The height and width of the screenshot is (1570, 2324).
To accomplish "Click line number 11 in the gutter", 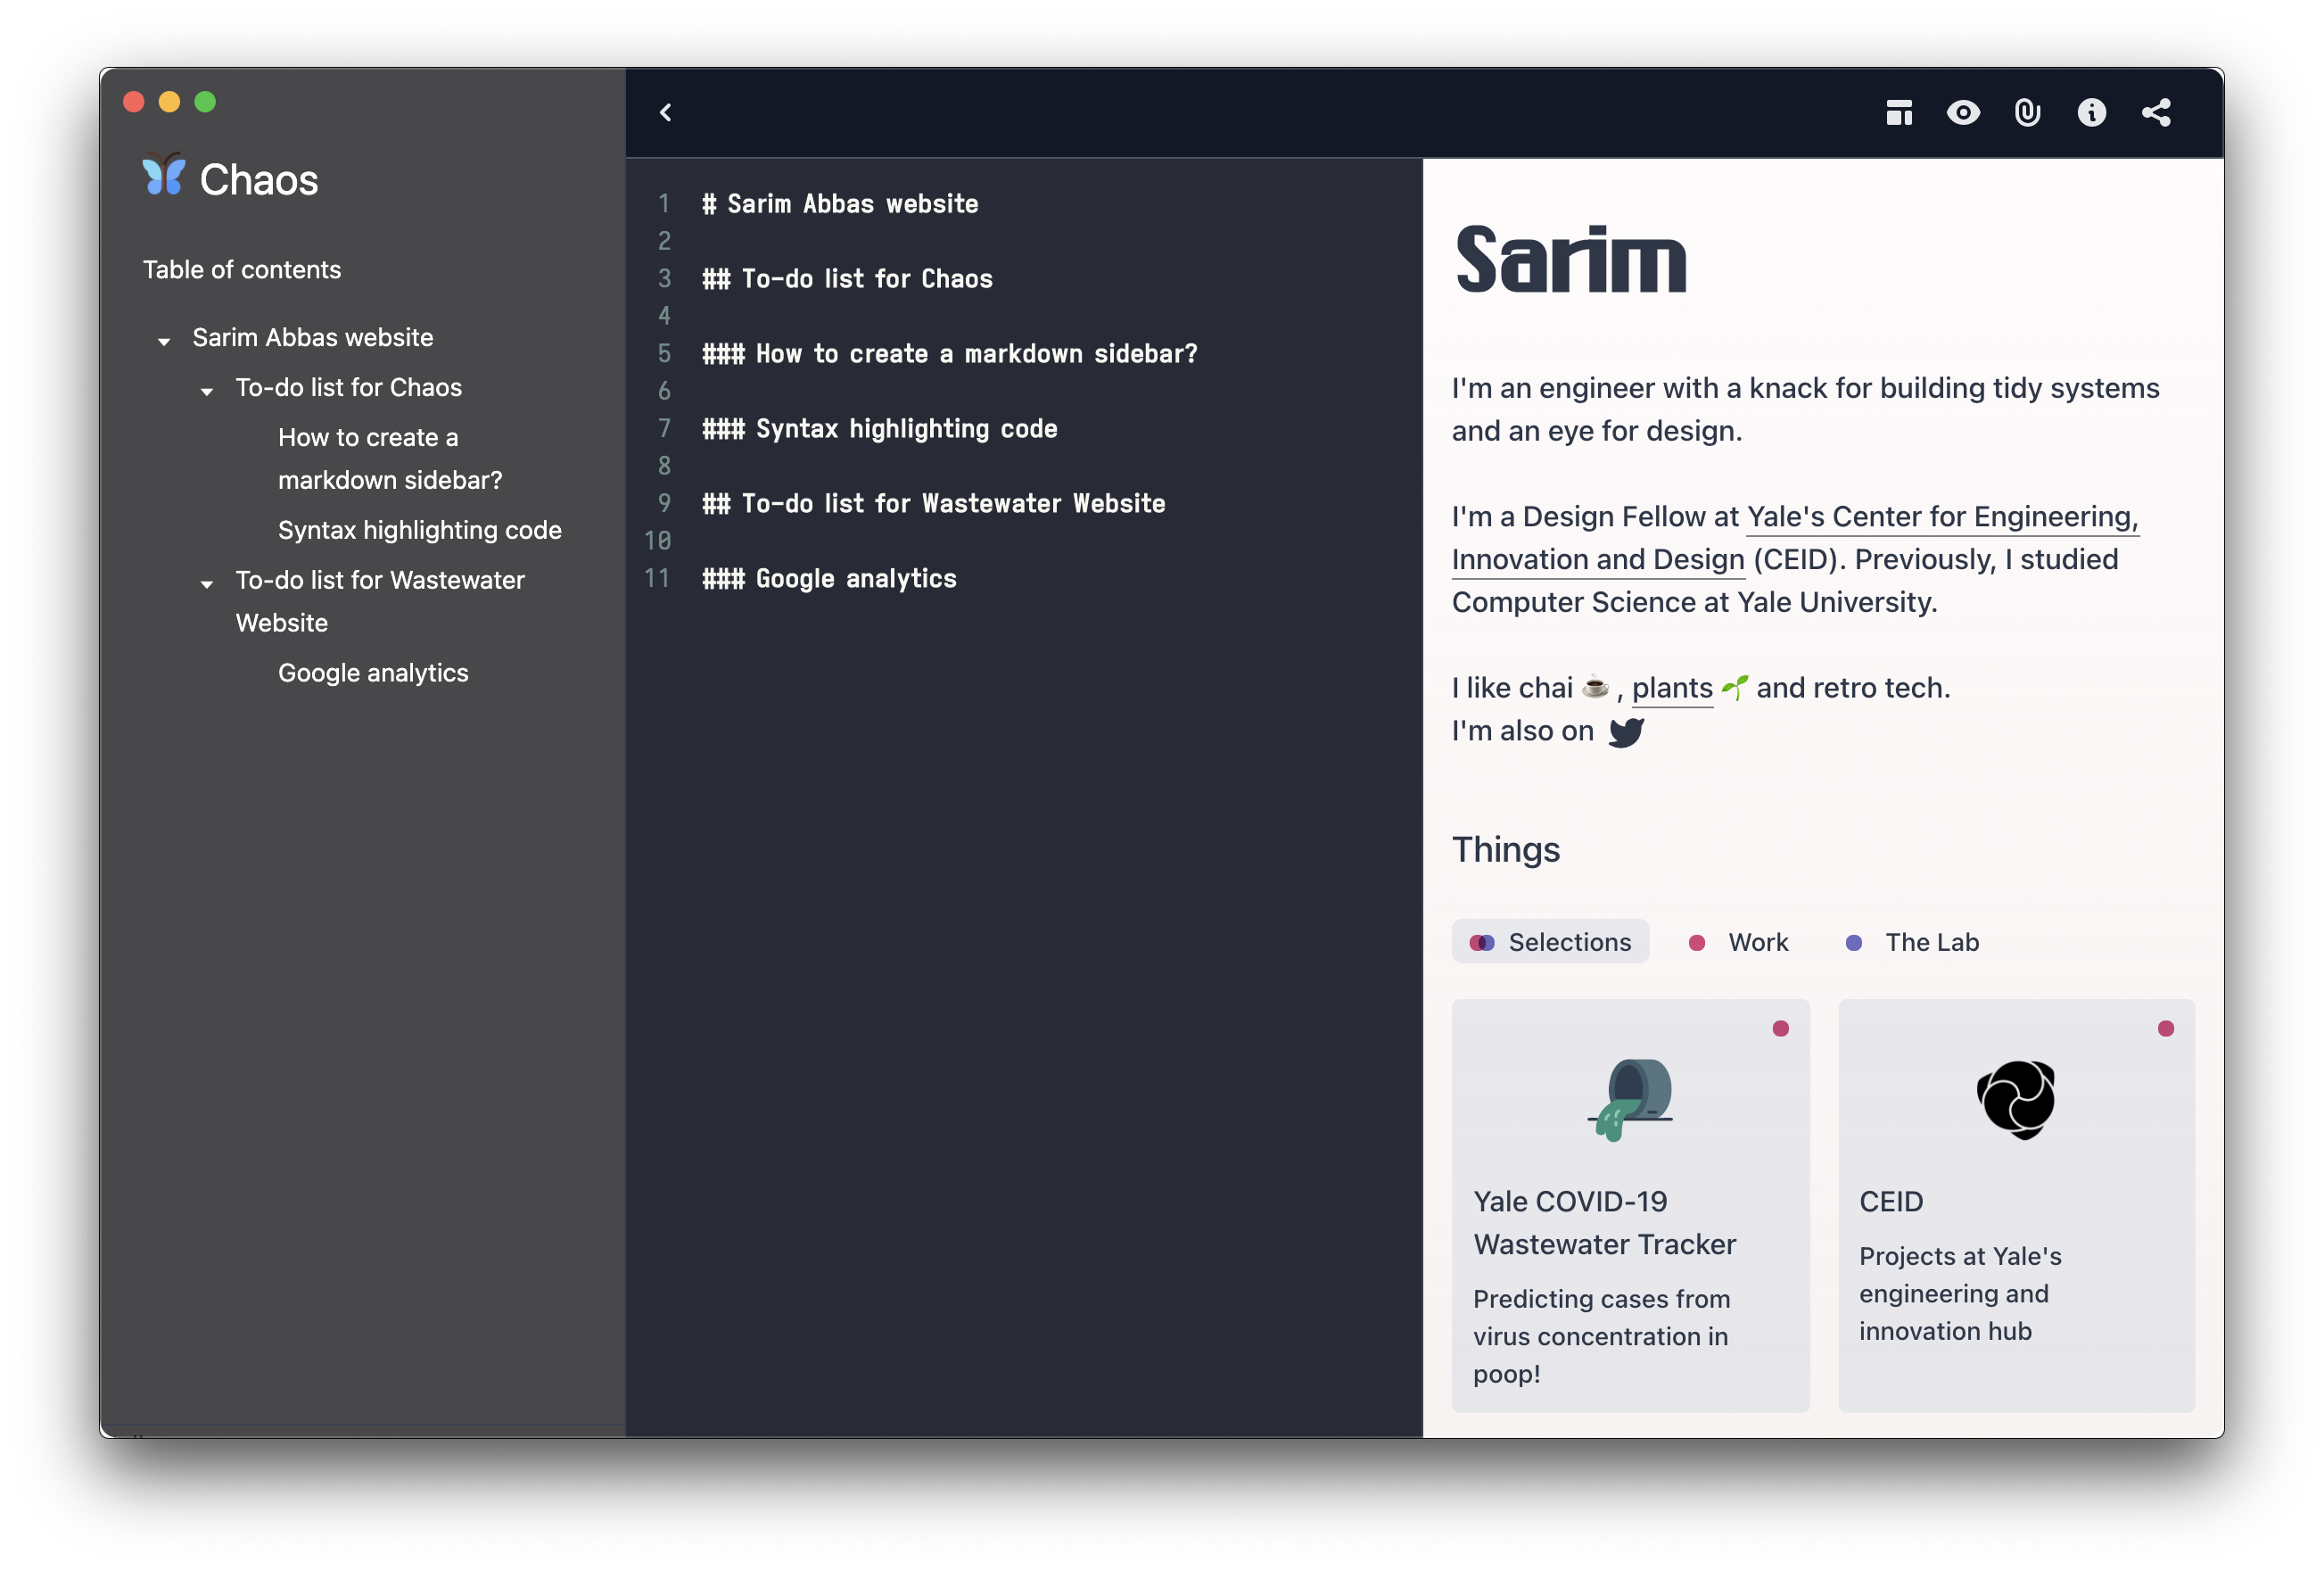I will tap(657, 579).
